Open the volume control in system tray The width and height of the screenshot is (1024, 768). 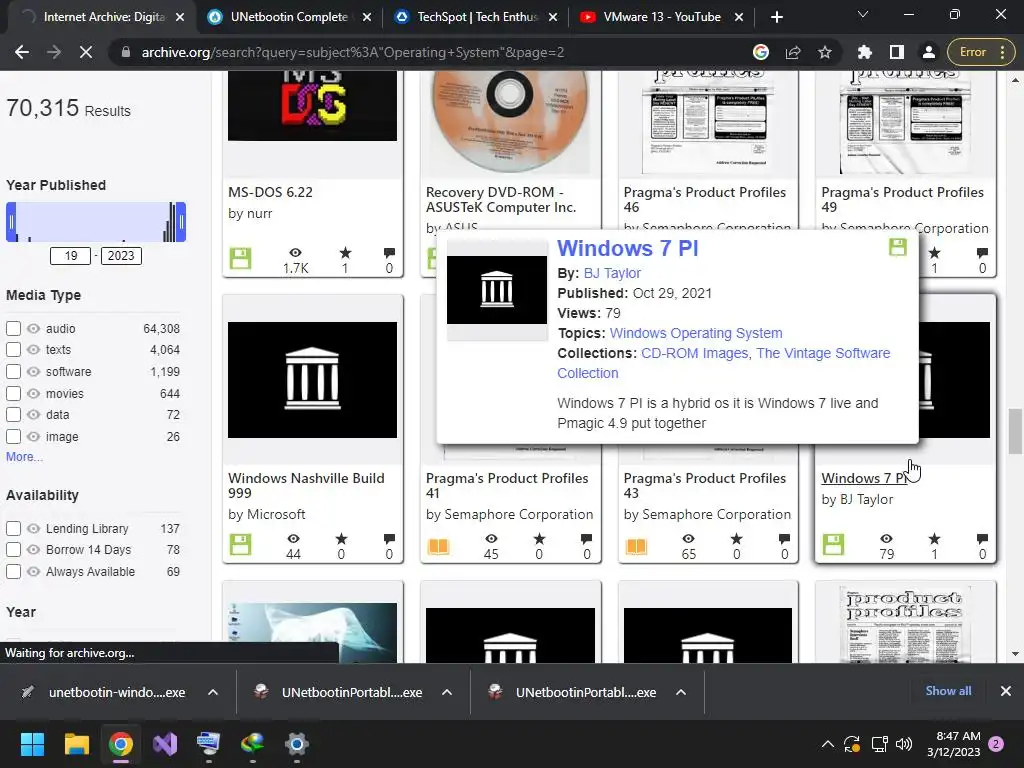click(904, 744)
